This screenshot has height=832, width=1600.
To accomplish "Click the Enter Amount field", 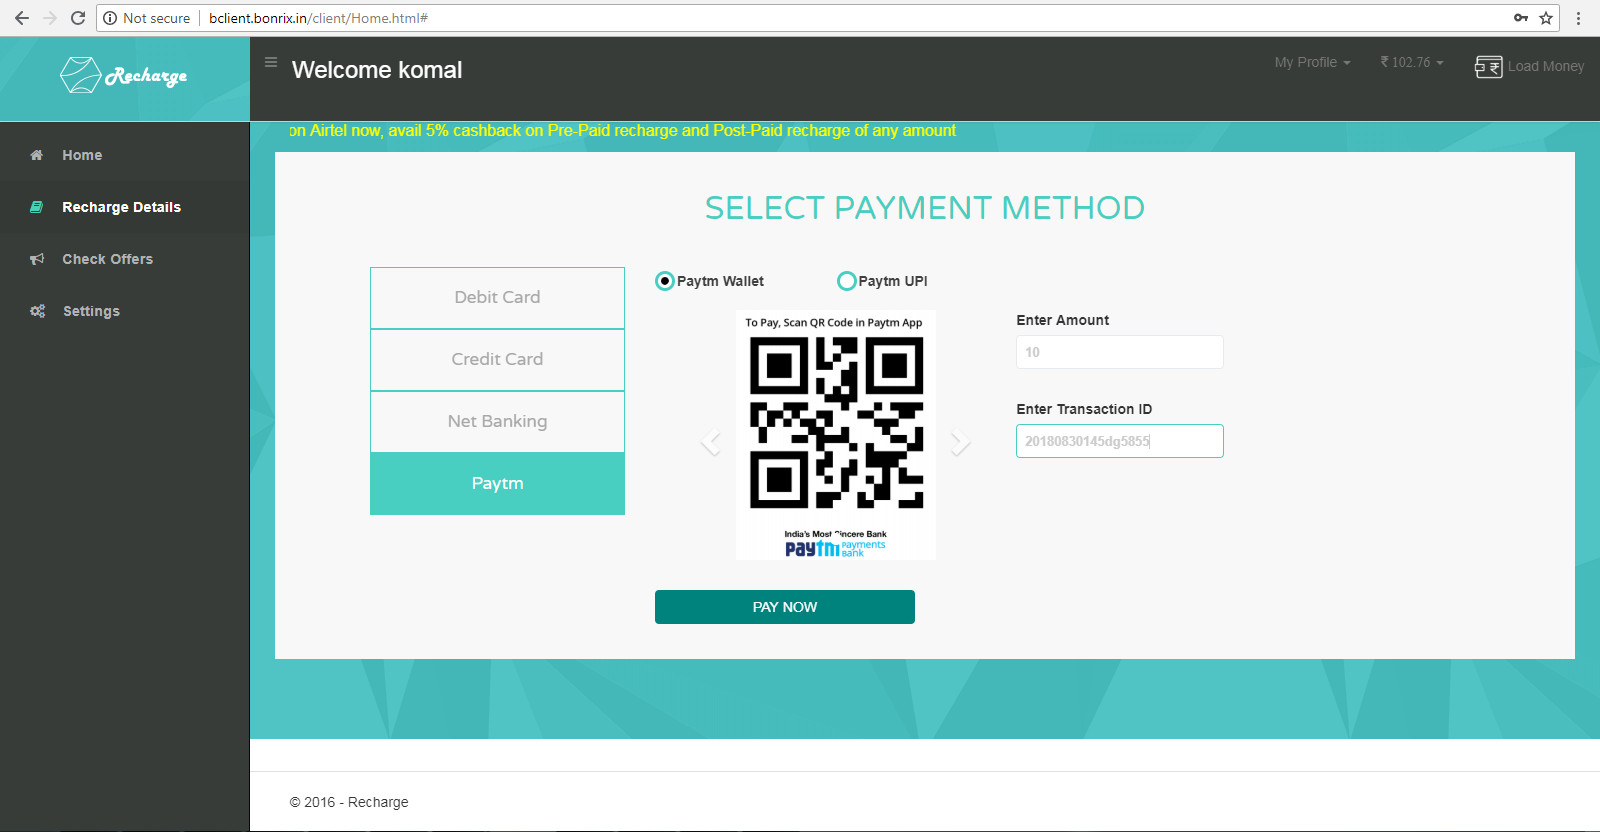I will click(1120, 352).
